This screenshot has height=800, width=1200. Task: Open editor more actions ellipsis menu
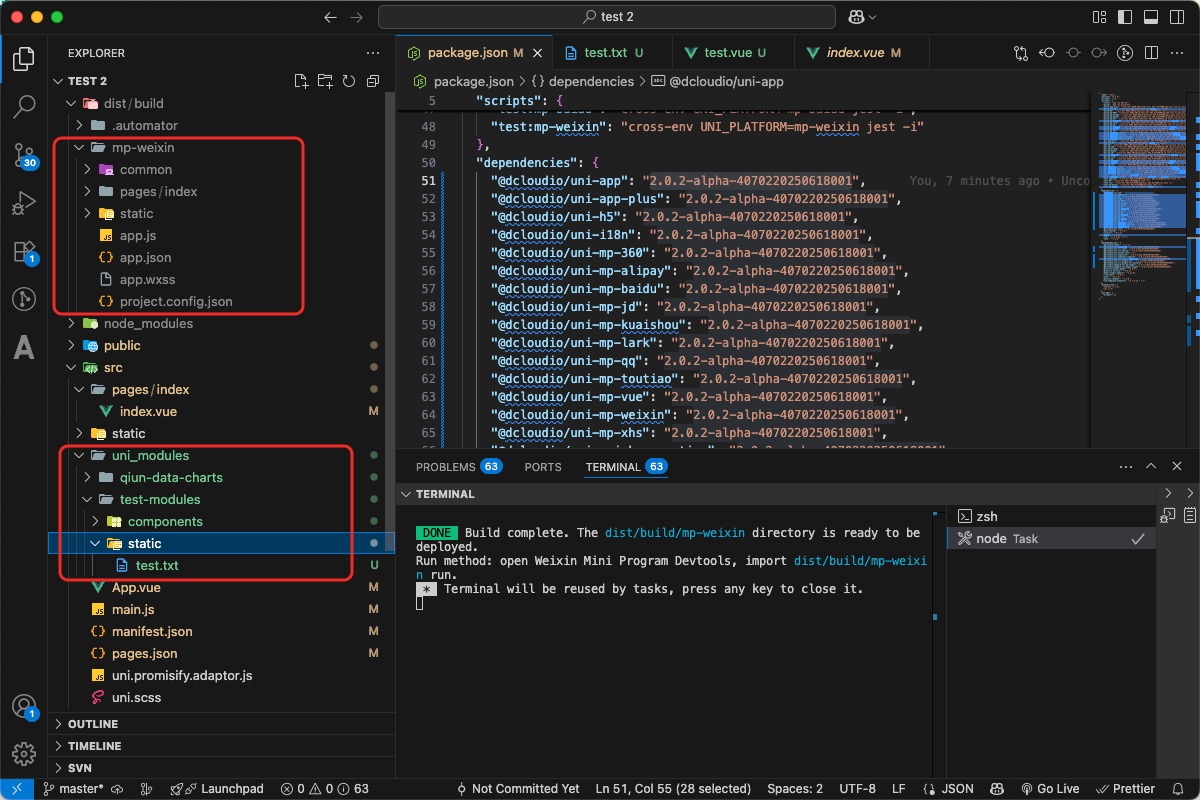point(1177,53)
